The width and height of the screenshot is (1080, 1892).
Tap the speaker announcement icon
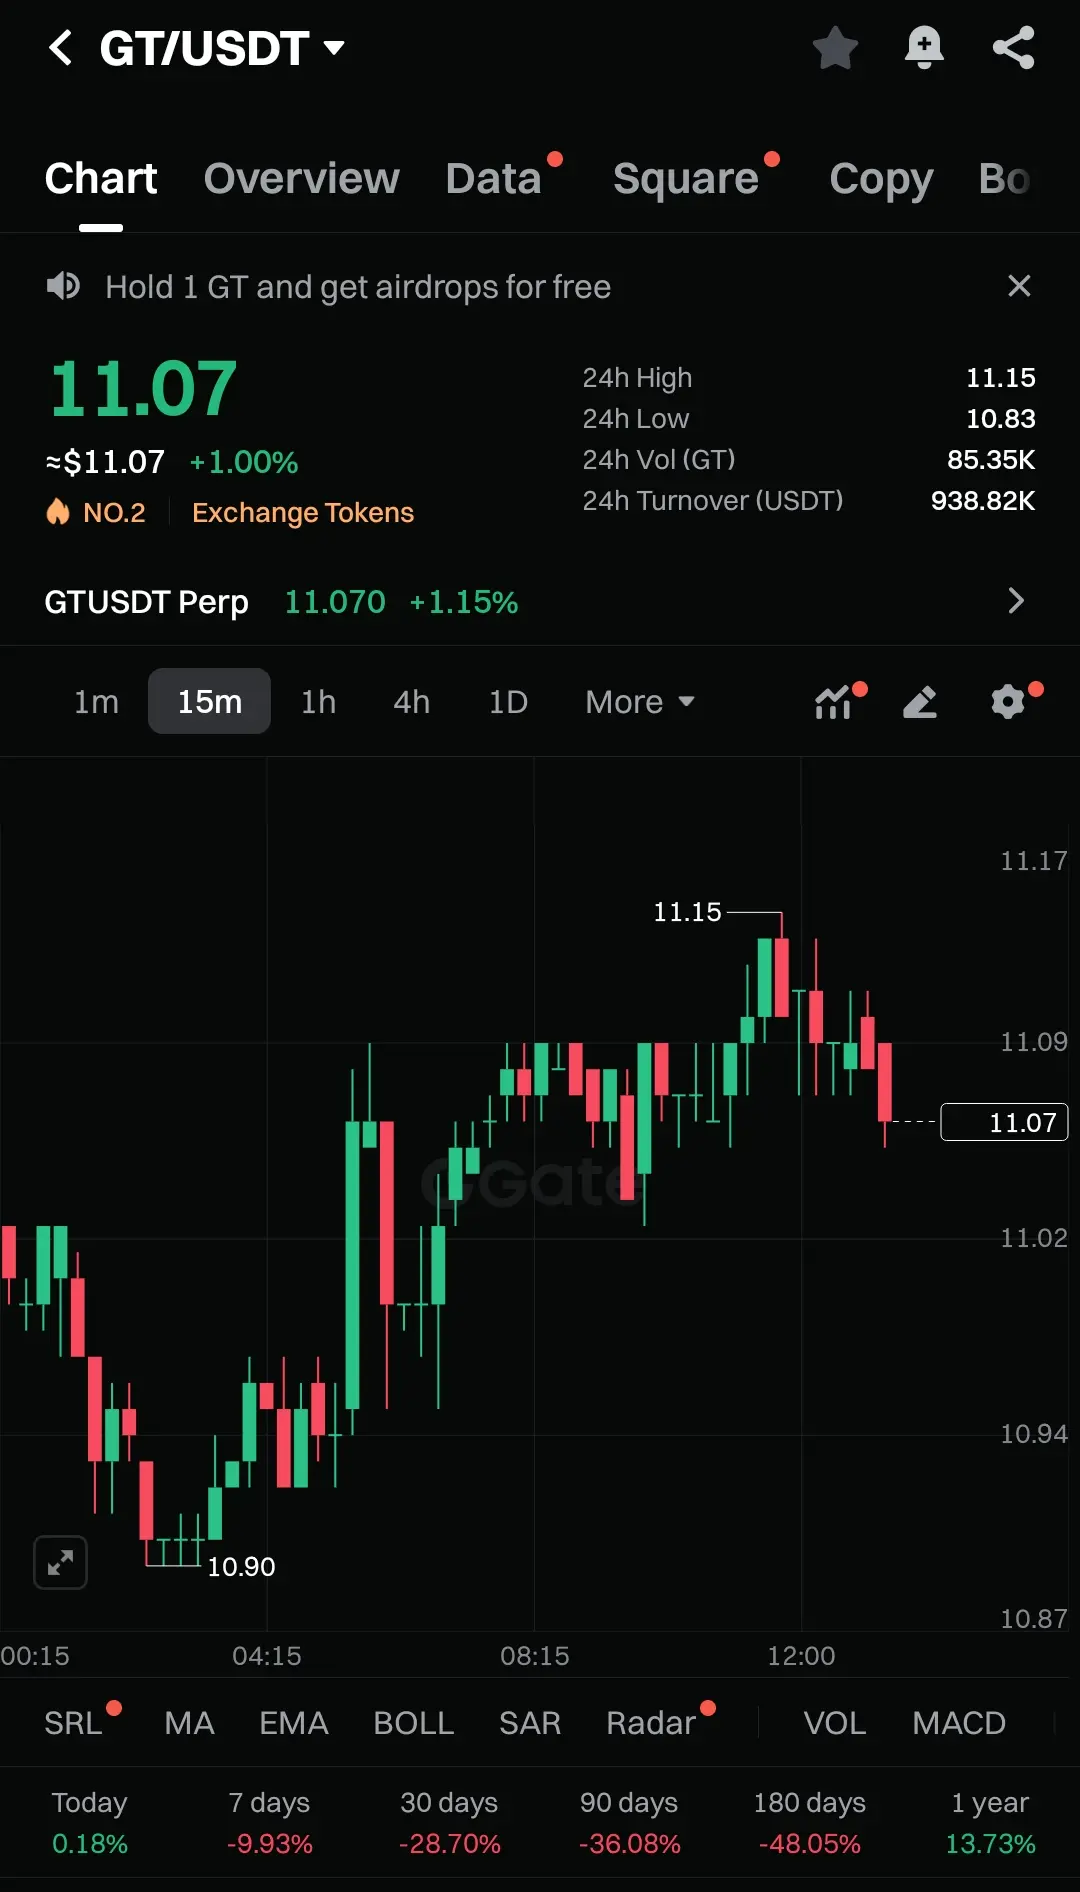64,287
